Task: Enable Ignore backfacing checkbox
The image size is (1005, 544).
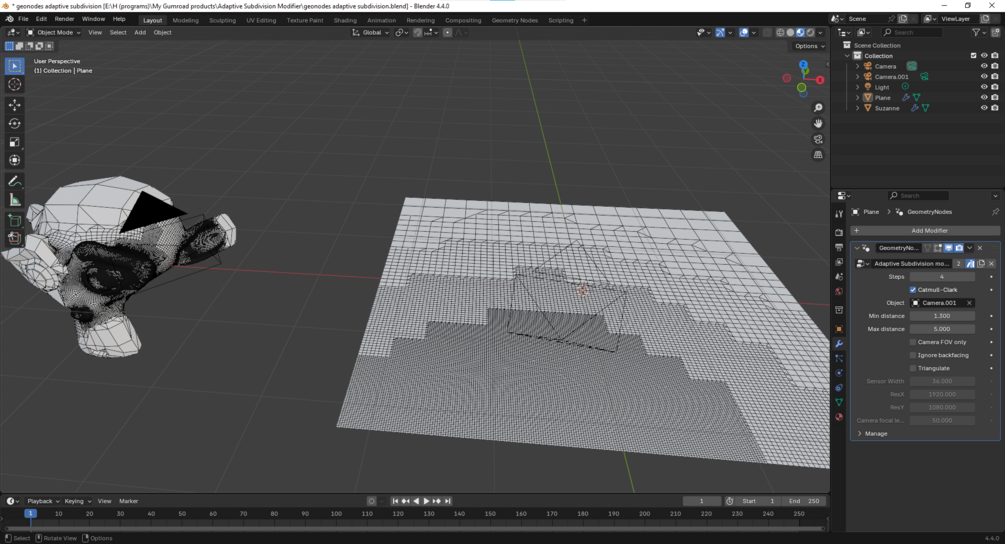Action: pyautogui.click(x=913, y=355)
